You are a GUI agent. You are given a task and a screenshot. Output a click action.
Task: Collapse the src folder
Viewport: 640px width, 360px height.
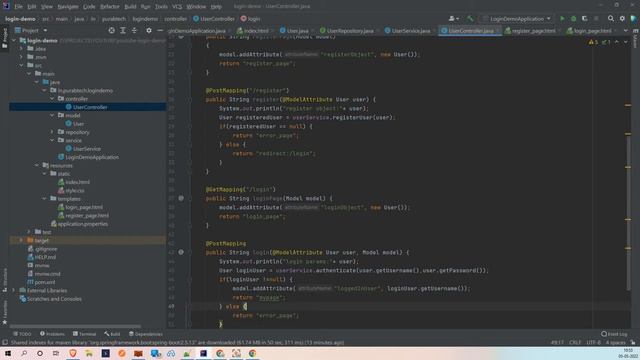point(21,65)
